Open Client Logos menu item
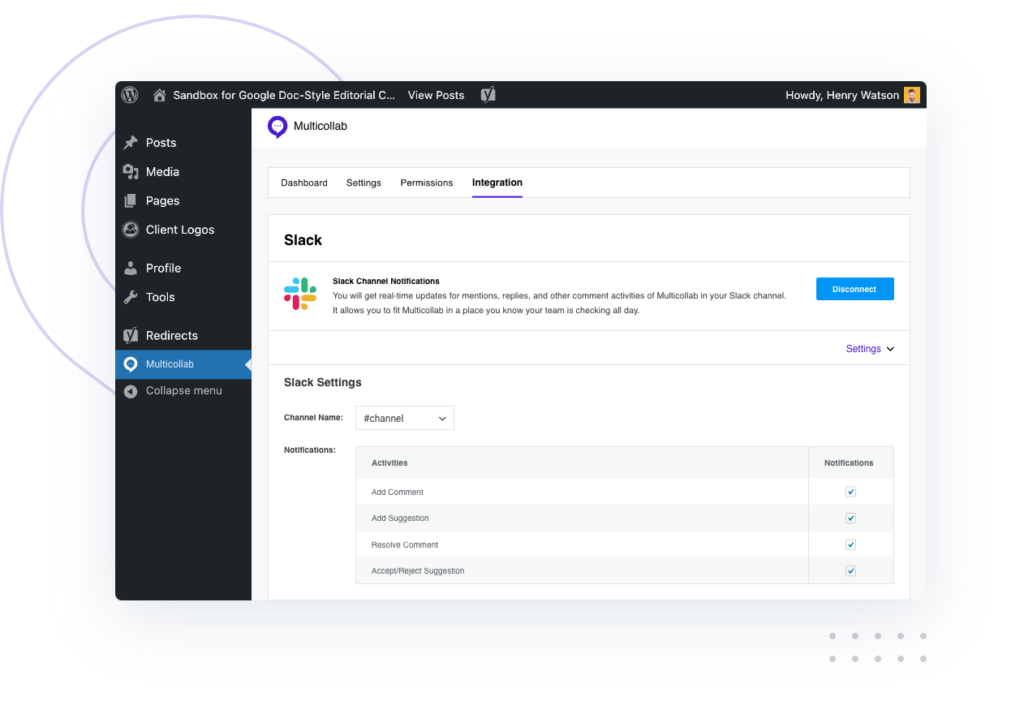The width and height of the screenshot is (1024, 714). point(180,230)
